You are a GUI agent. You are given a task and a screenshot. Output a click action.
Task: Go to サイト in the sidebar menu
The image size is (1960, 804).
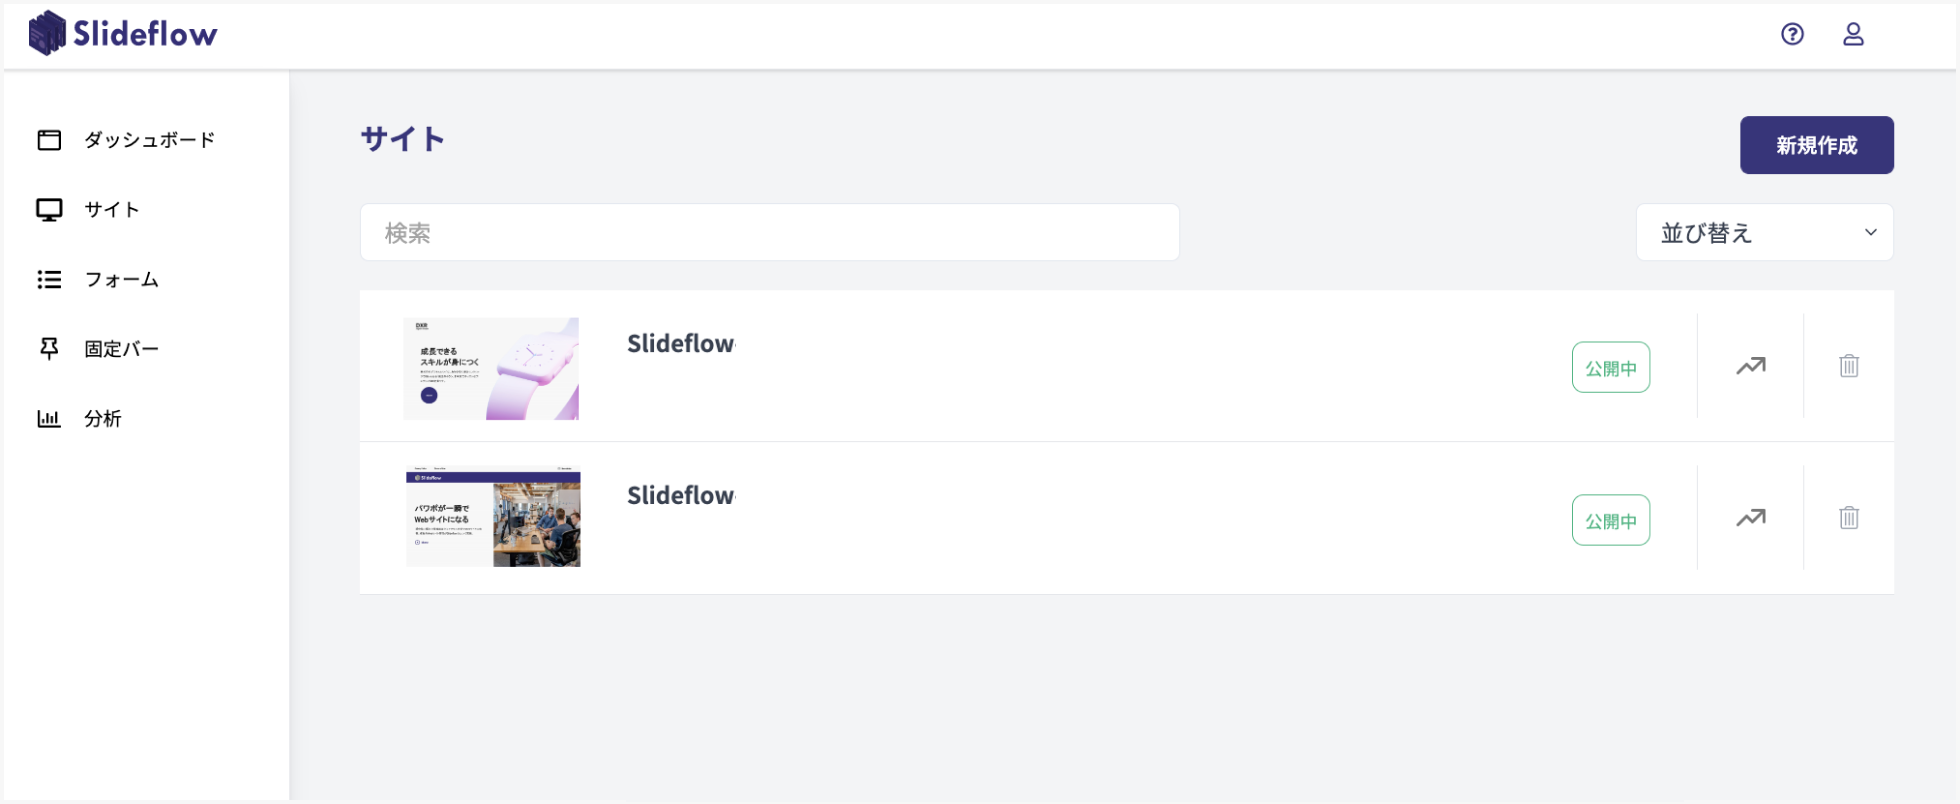point(111,210)
